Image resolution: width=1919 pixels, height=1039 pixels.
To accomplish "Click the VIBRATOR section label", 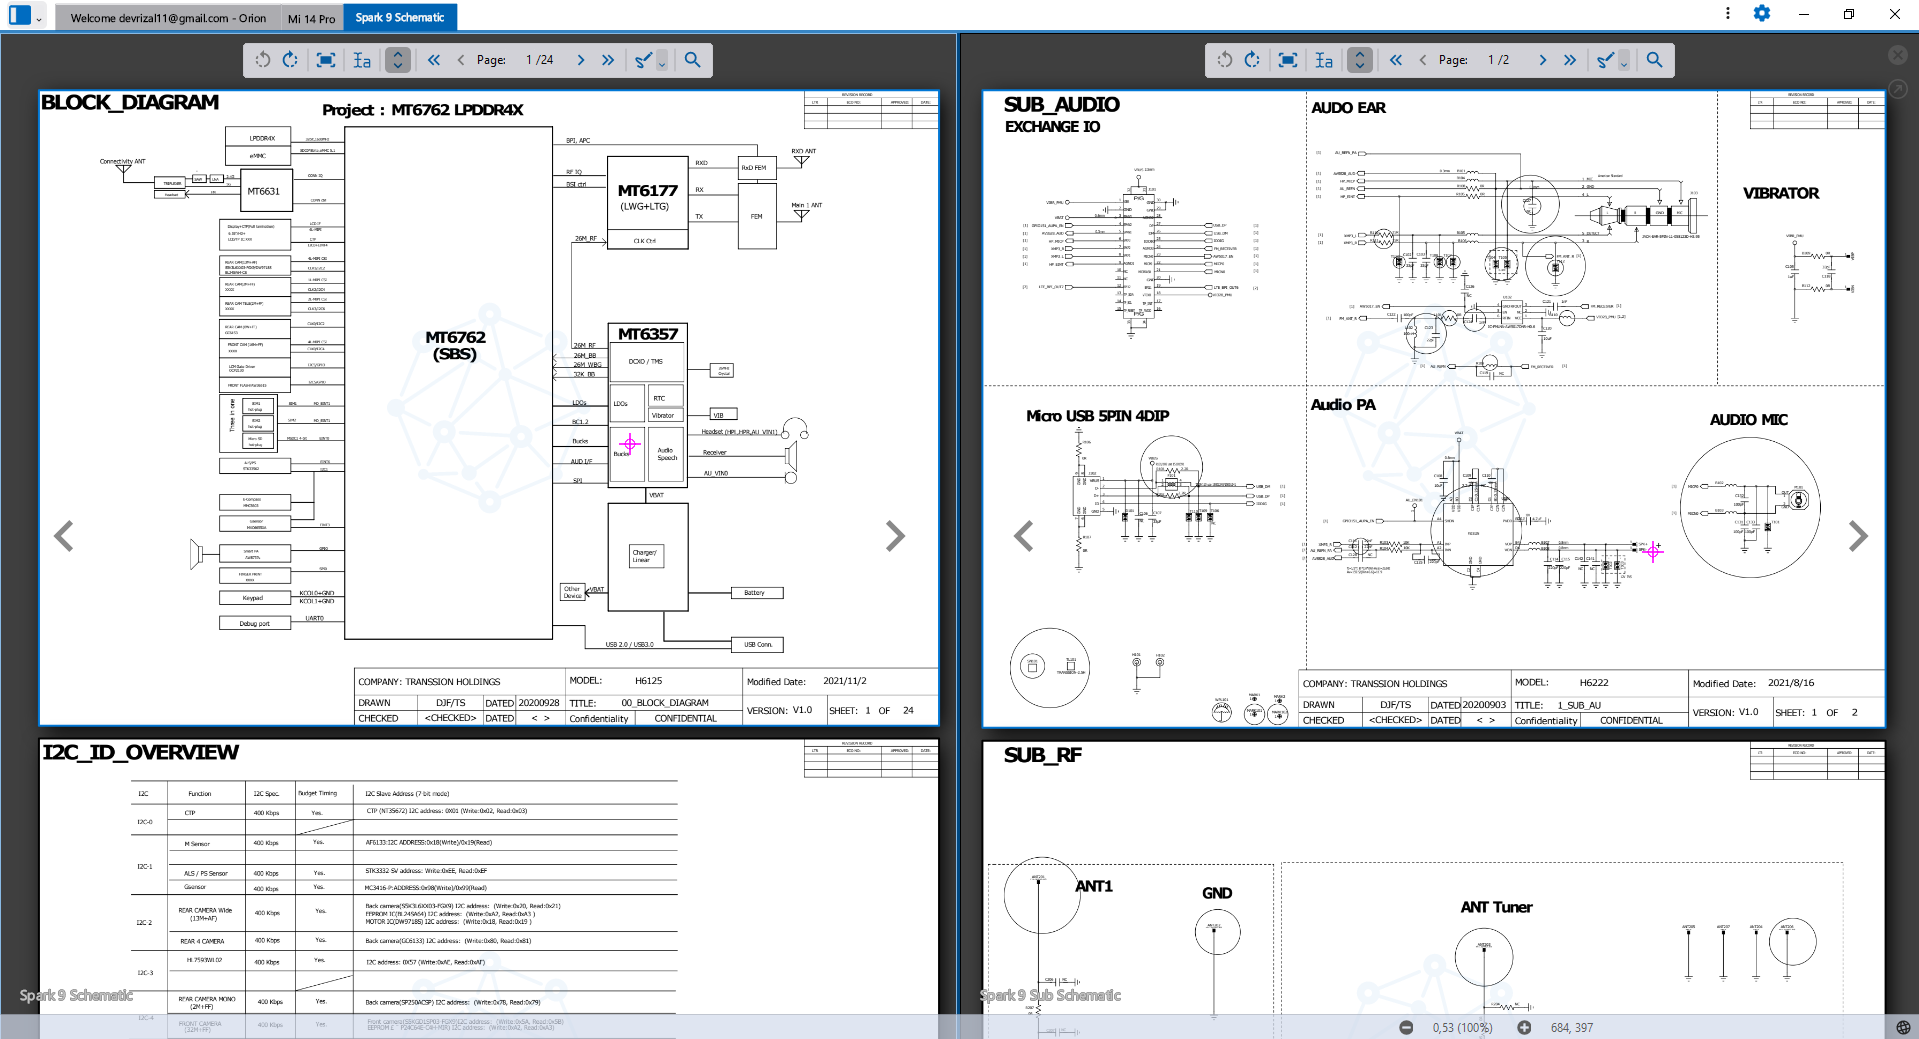I will click(x=1781, y=193).
